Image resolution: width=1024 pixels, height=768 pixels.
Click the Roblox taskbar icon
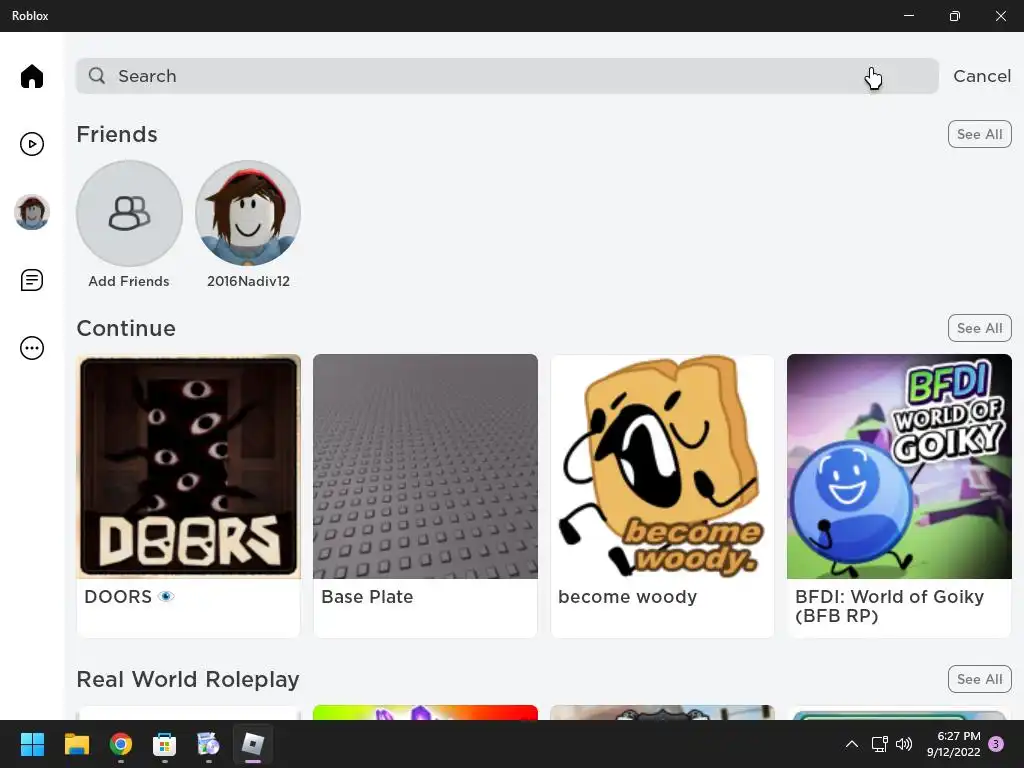coord(253,744)
